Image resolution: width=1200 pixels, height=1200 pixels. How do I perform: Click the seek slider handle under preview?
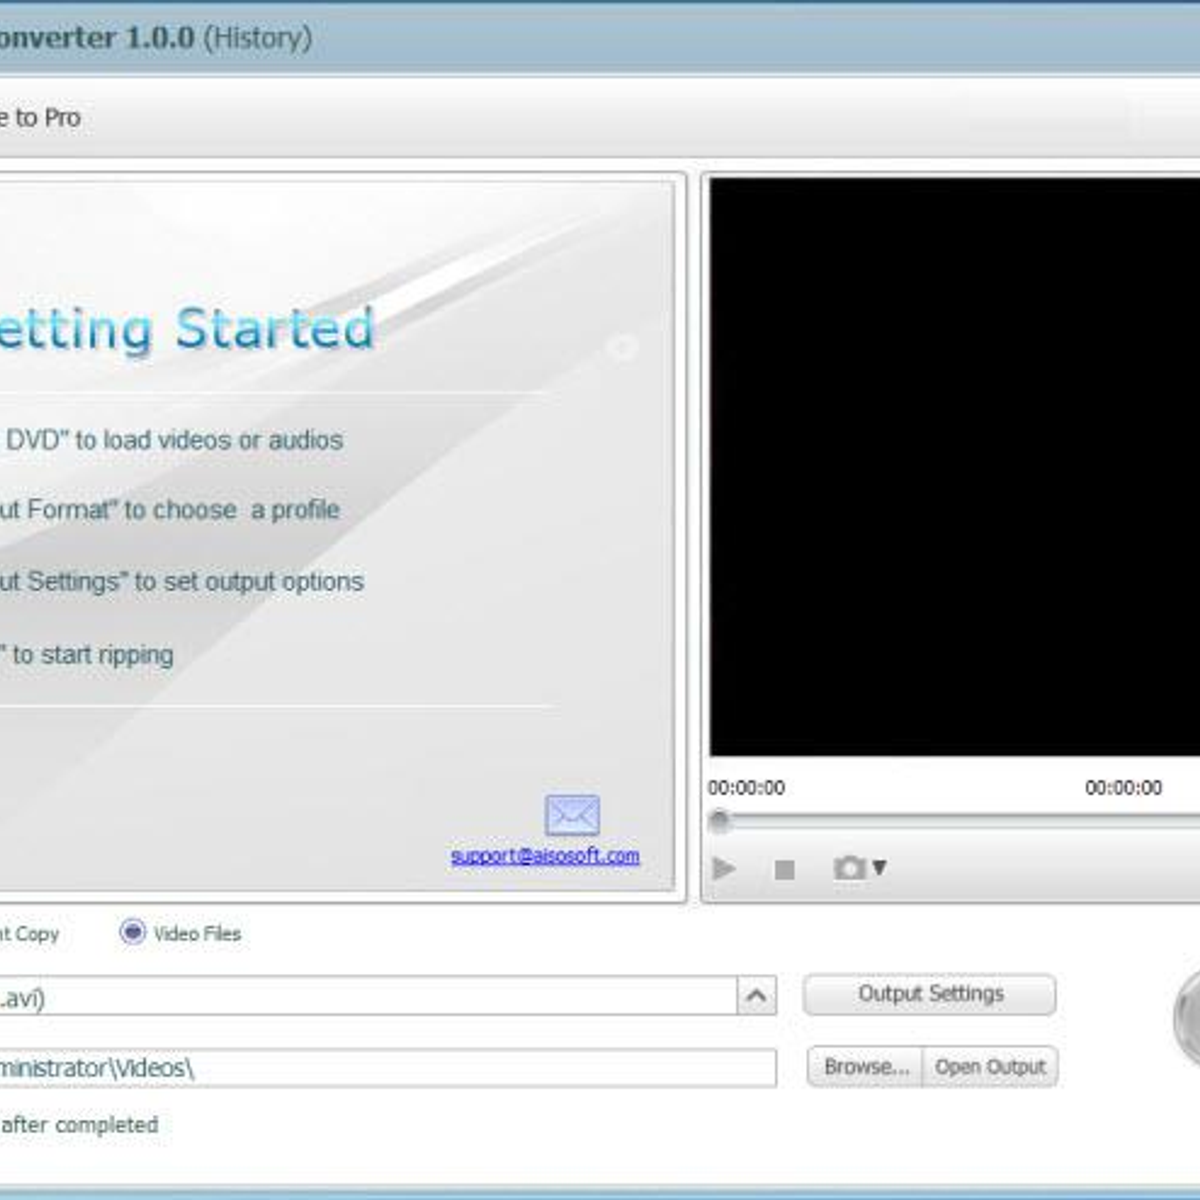(x=718, y=822)
